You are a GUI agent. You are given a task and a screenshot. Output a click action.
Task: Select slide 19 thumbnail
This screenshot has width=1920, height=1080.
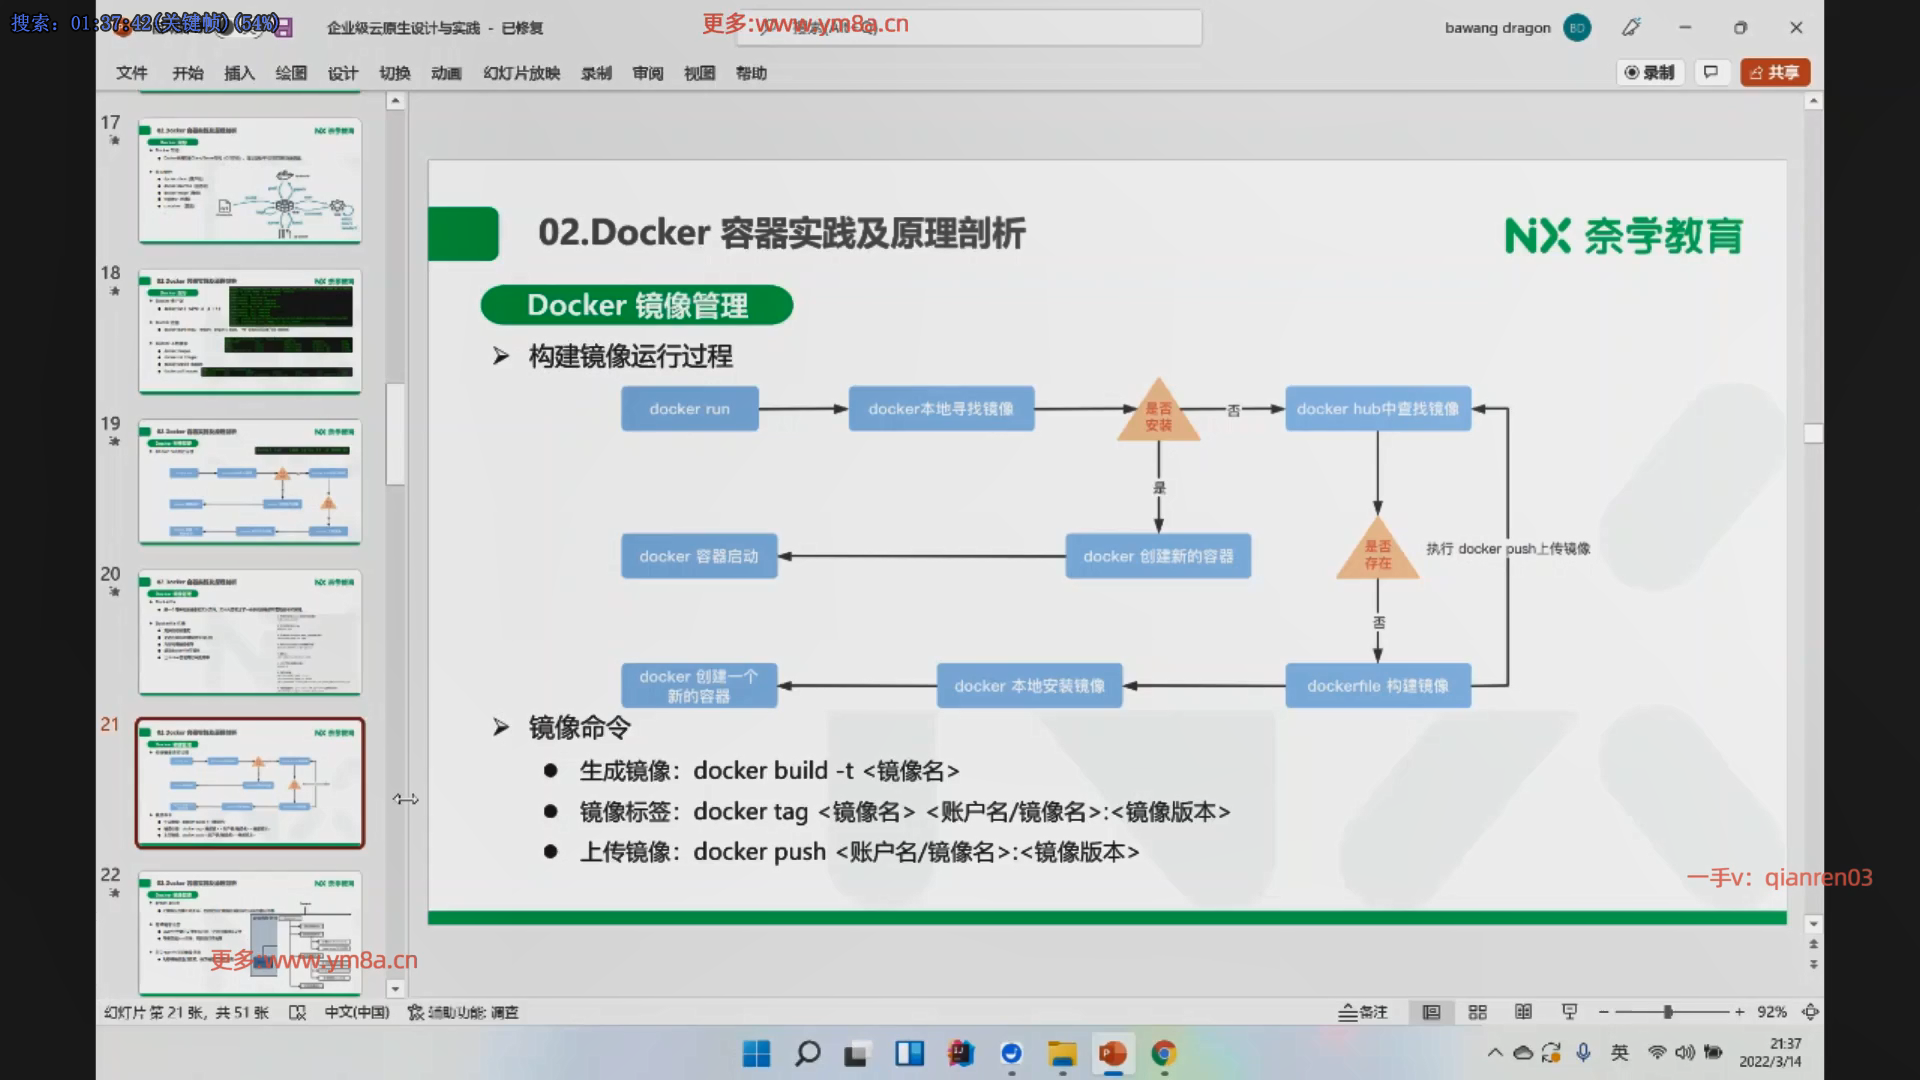250,481
